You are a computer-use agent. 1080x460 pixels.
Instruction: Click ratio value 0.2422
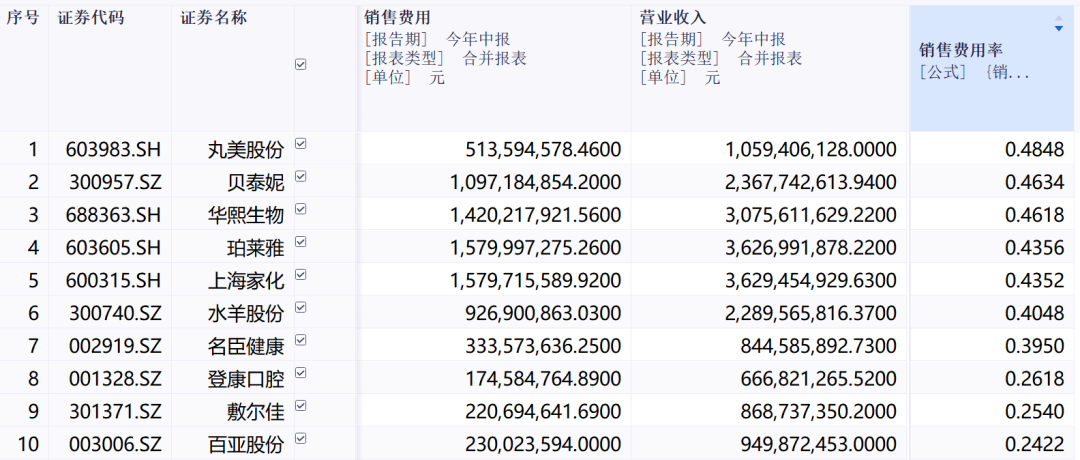(1035, 445)
